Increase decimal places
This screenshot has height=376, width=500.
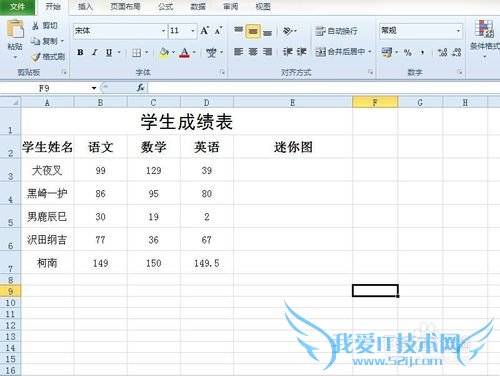click(x=442, y=52)
